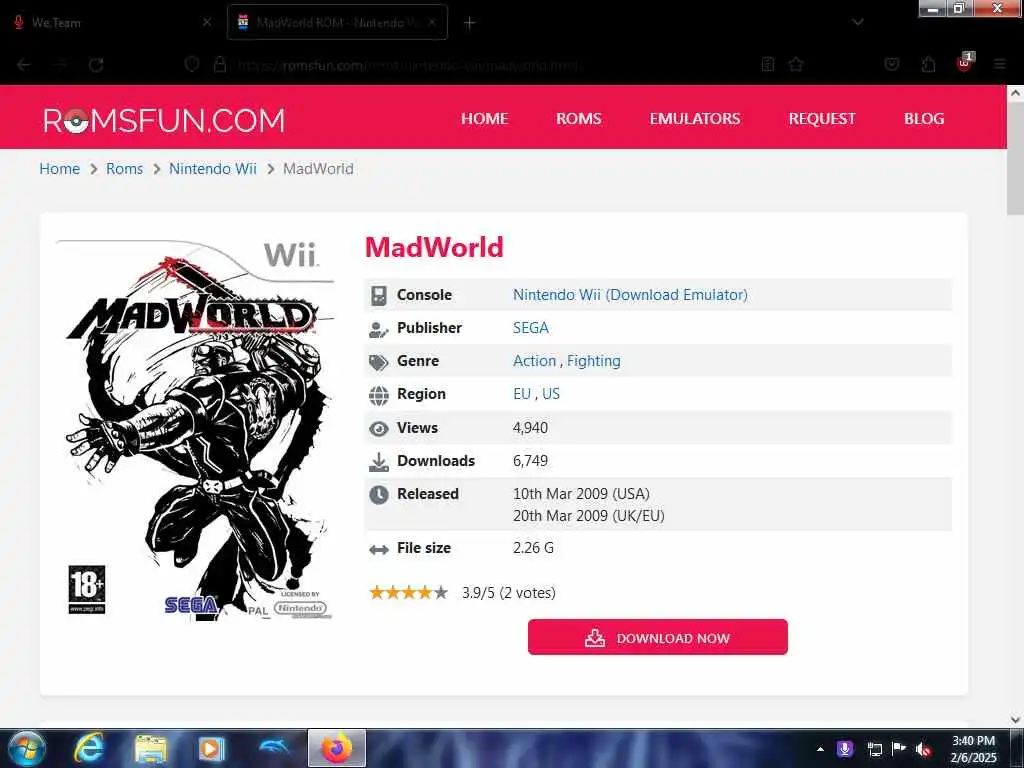The image size is (1024, 768).
Task: Click the console gamepad icon beside Console
Action: point(379,295)
